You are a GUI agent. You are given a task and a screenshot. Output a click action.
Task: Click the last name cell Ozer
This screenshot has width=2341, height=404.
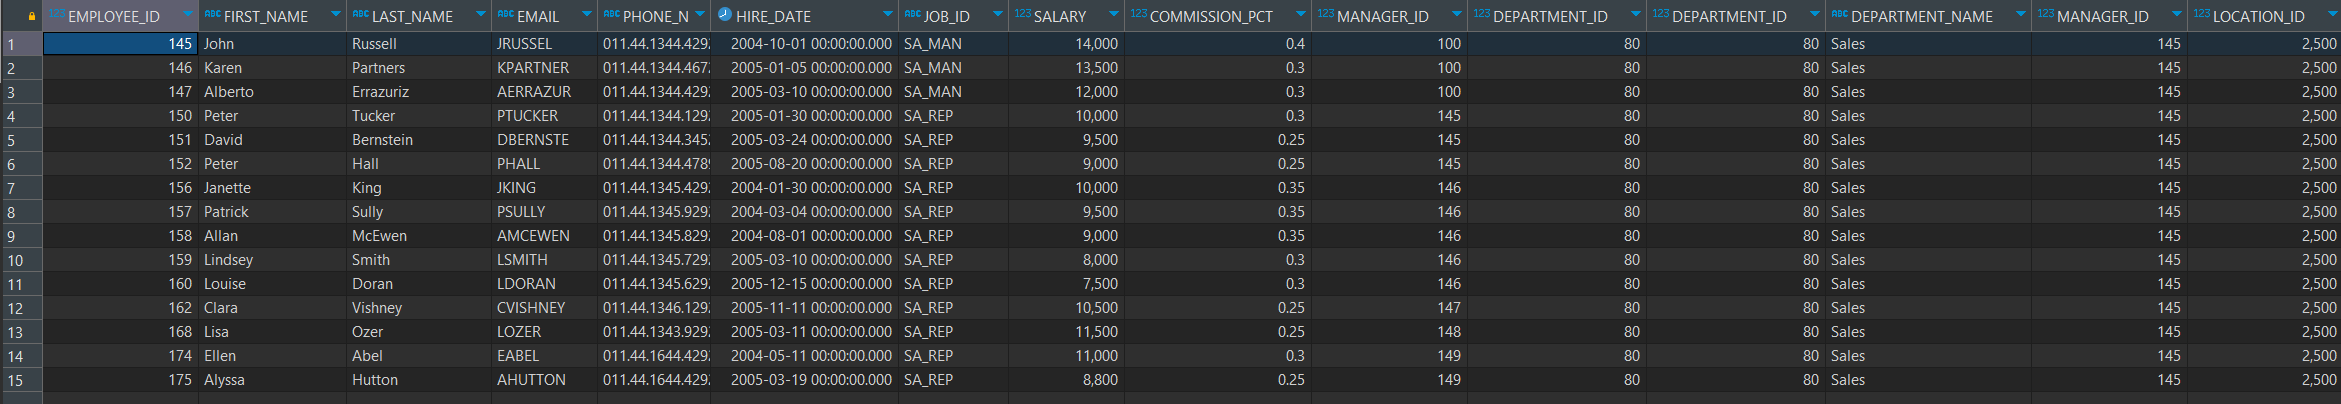coord(419,332)
